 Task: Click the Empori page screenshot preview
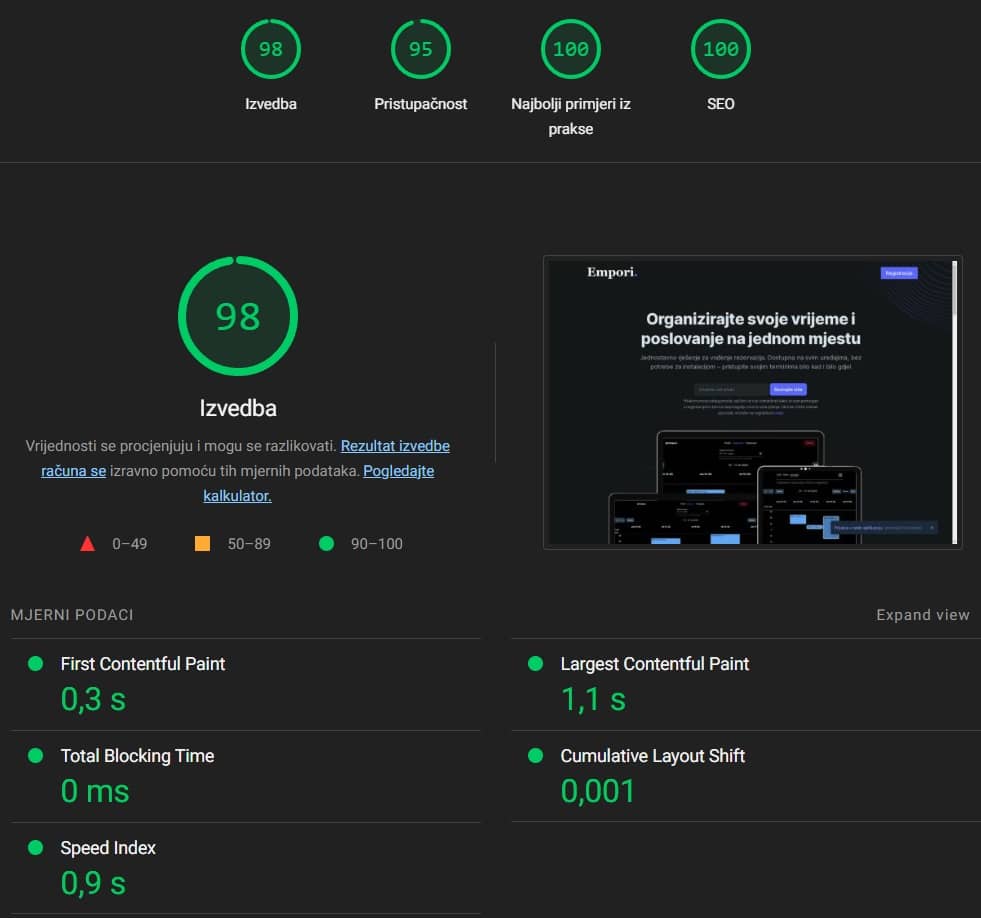point(752,401)
